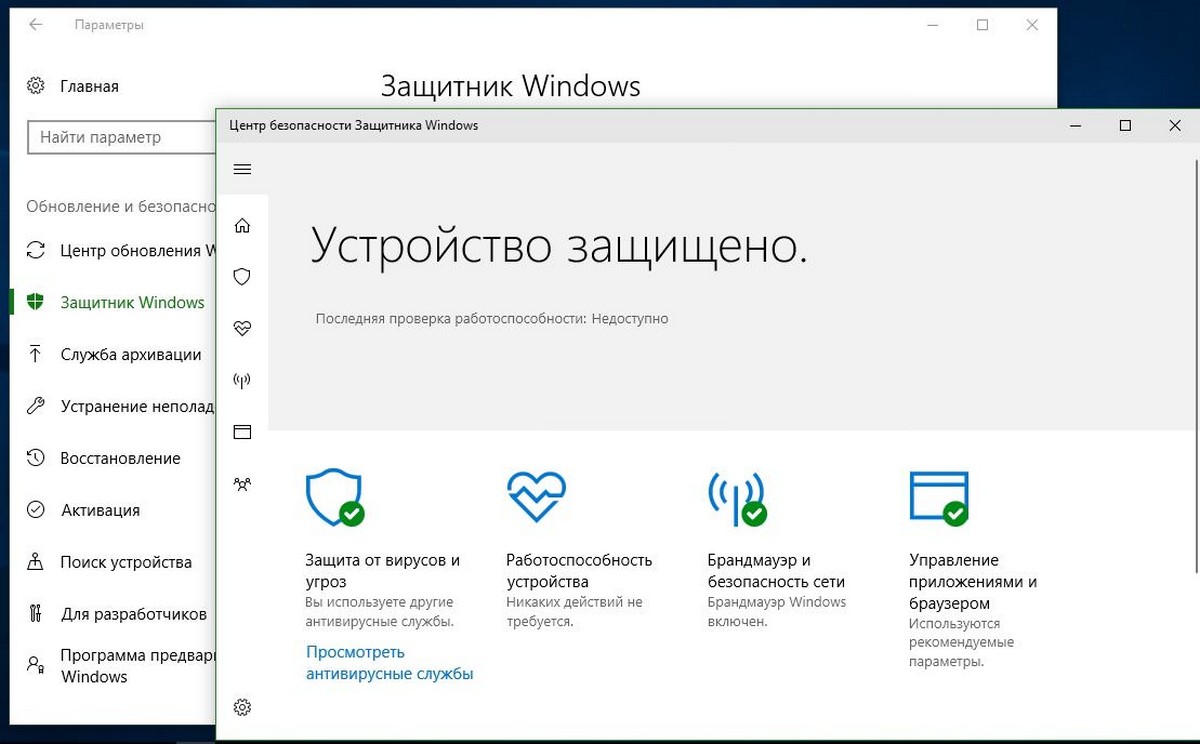Screen dimensions: 1200x744
Task: Open Брандмауэр и безопасность сети heading
Action: (776, 571)
